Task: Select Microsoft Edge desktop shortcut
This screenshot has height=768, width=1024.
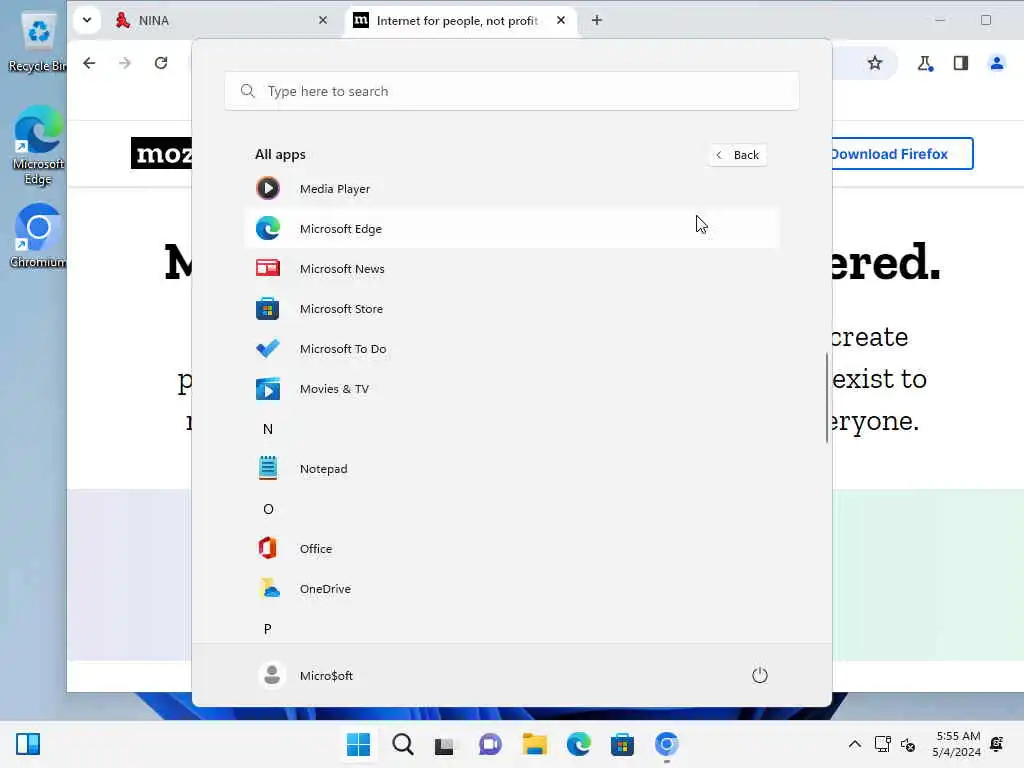Action: coord(38,145)
